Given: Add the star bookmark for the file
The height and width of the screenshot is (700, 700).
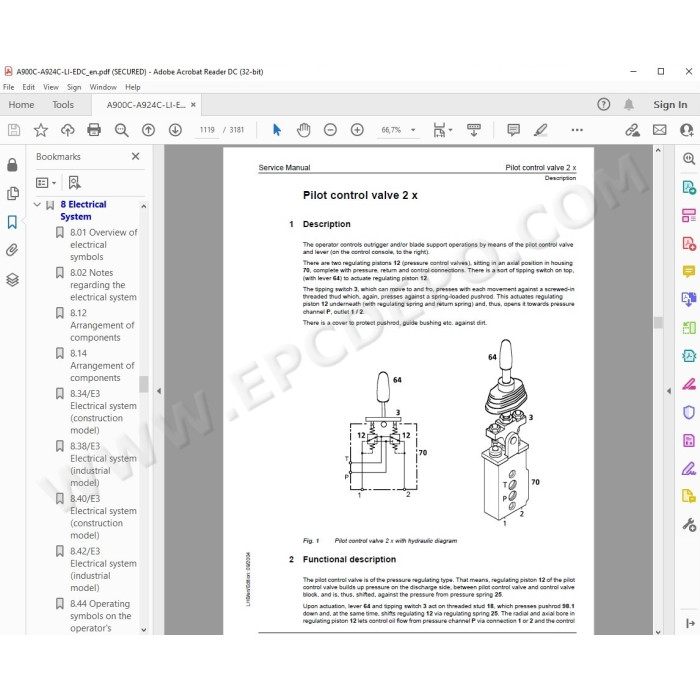Looking at the screenshot, I should tap(41, 130).
